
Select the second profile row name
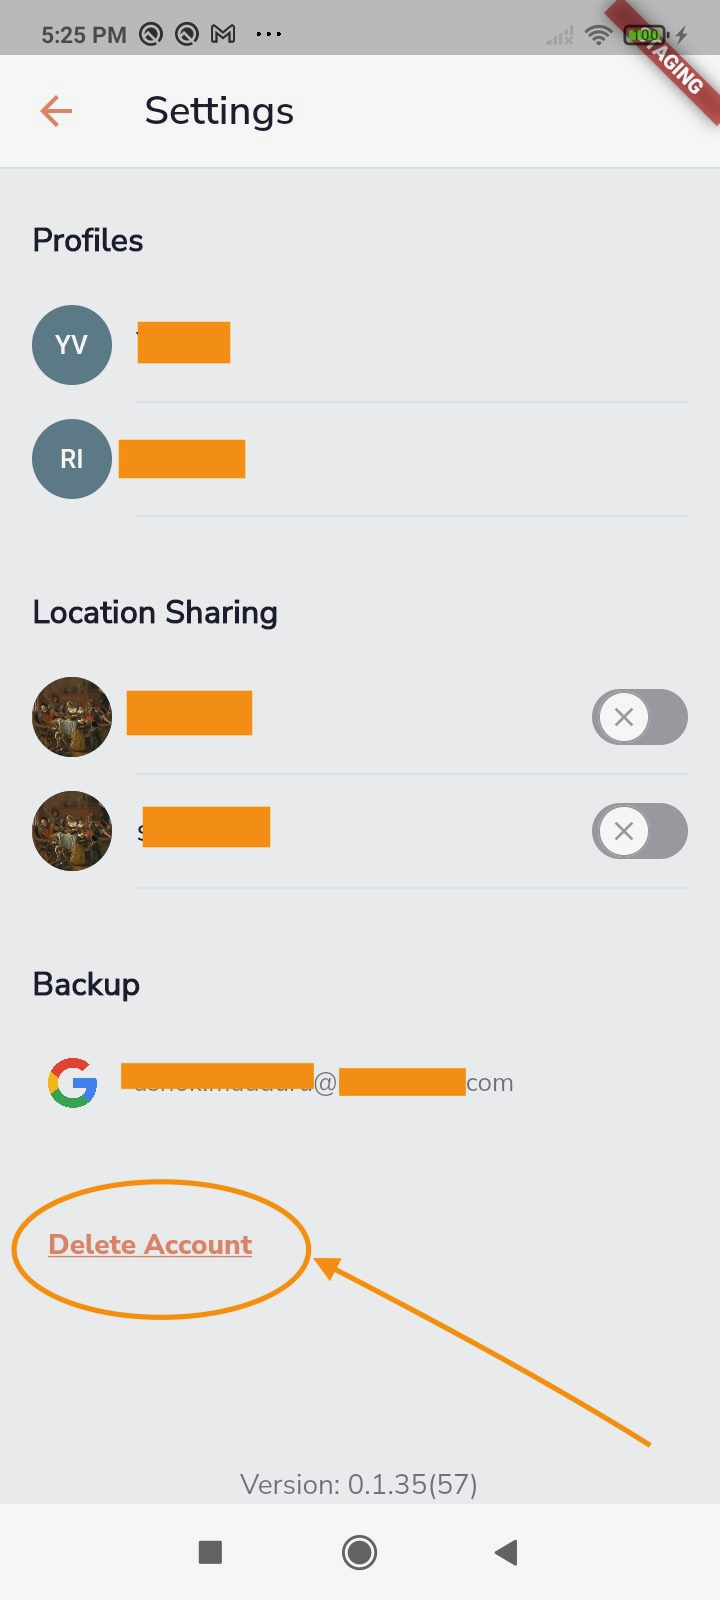point(182,459)
